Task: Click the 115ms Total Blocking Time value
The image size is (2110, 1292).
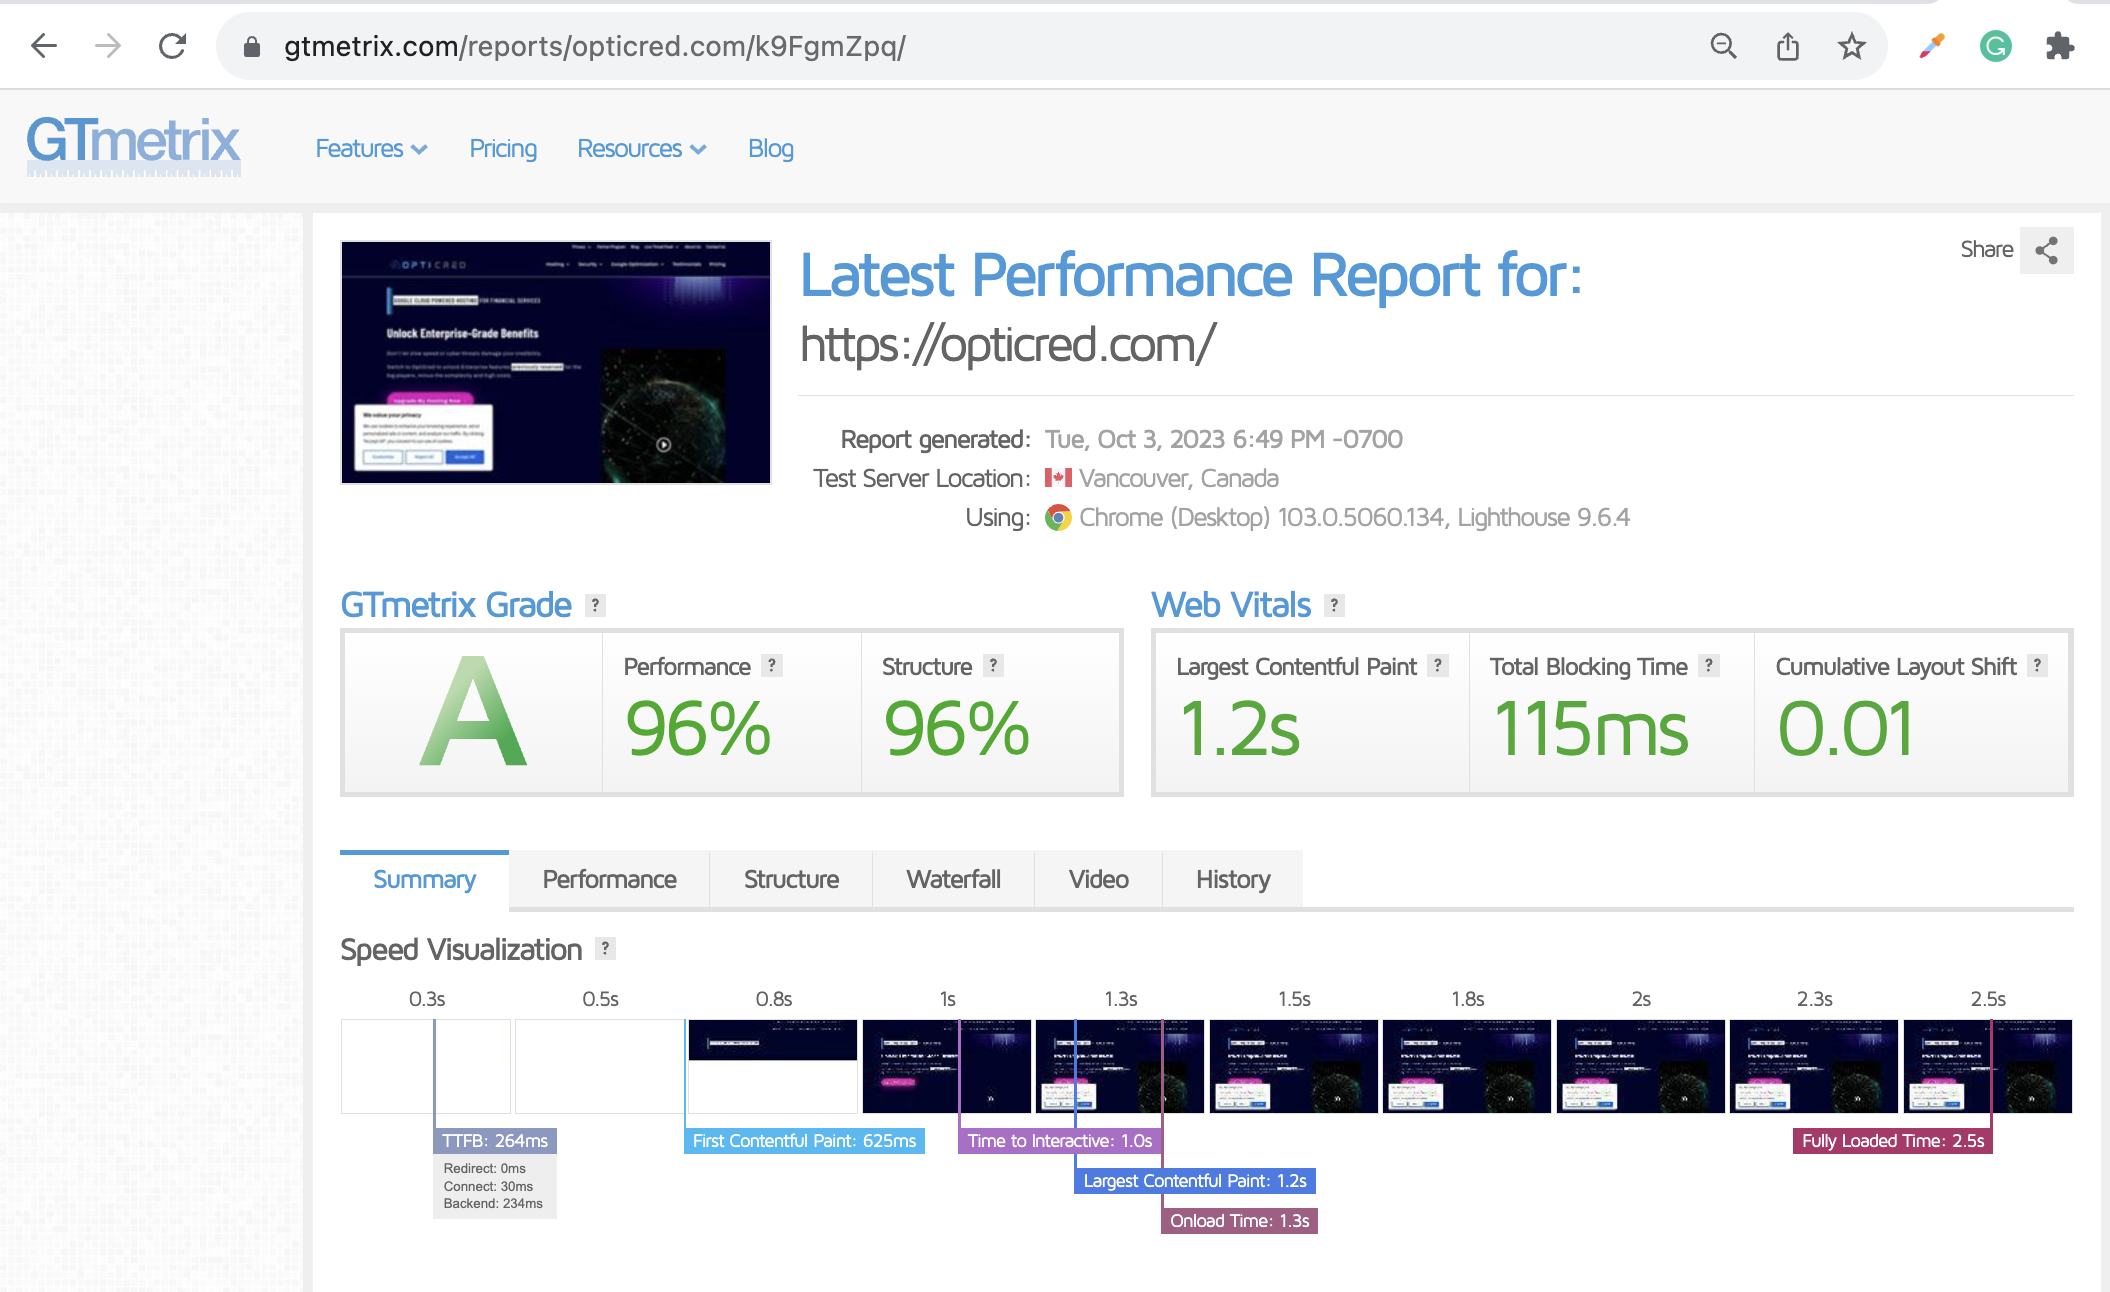Action: (x=1591, y=729)
